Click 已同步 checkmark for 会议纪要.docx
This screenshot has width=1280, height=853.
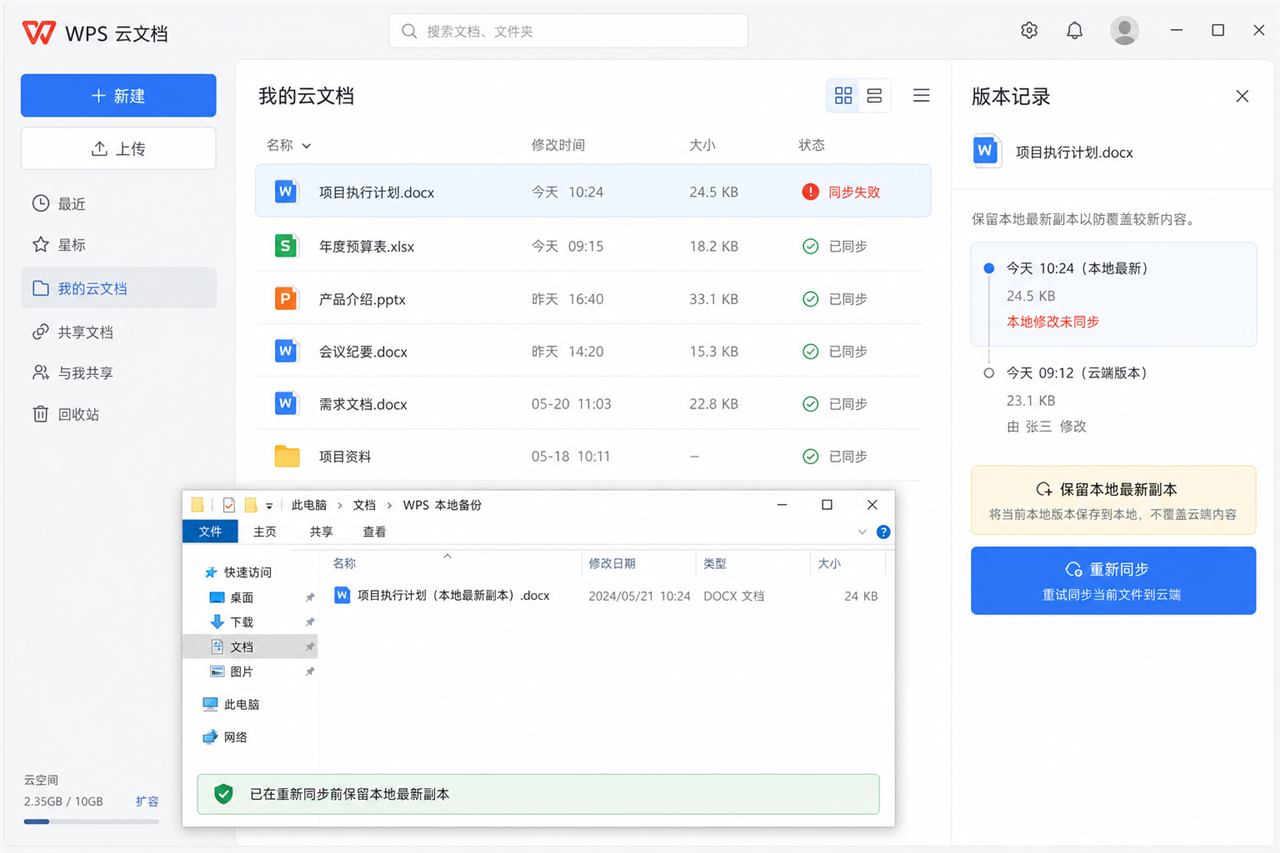[x=810, y=351]
